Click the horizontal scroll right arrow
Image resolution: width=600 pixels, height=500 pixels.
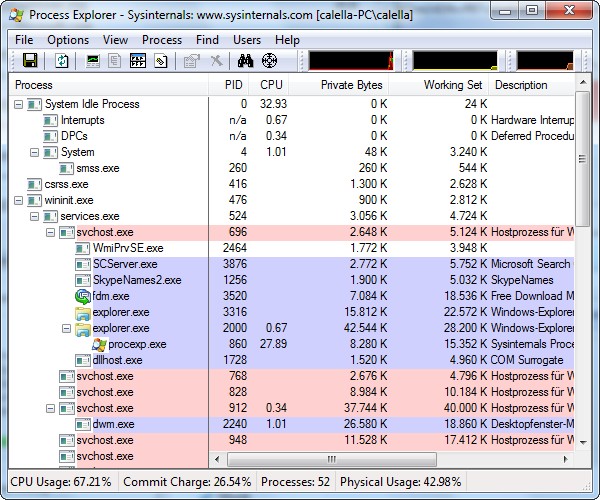(x=566, y=459)
